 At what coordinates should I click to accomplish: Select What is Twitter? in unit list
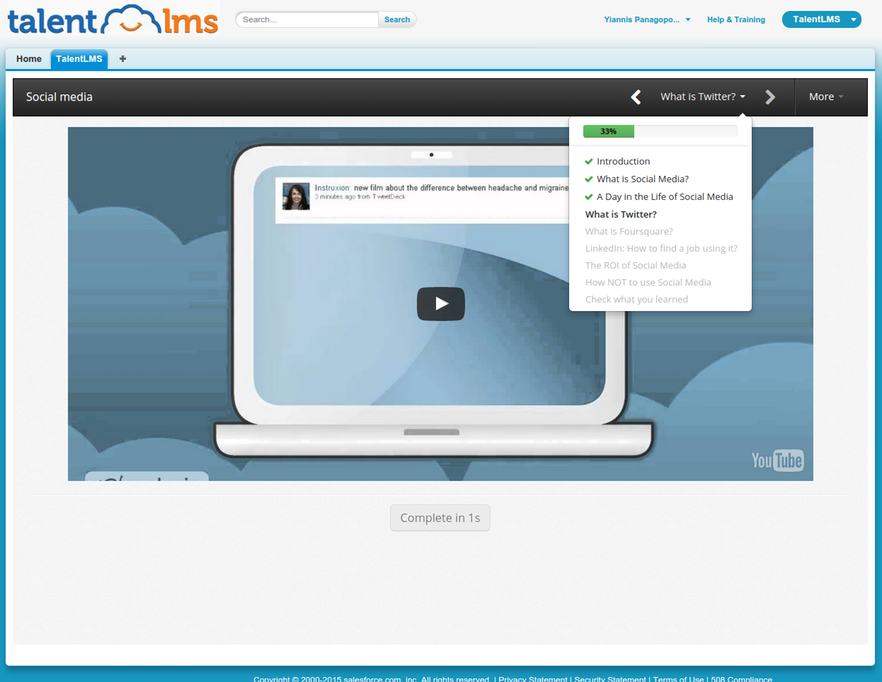[x=620, y=214]
